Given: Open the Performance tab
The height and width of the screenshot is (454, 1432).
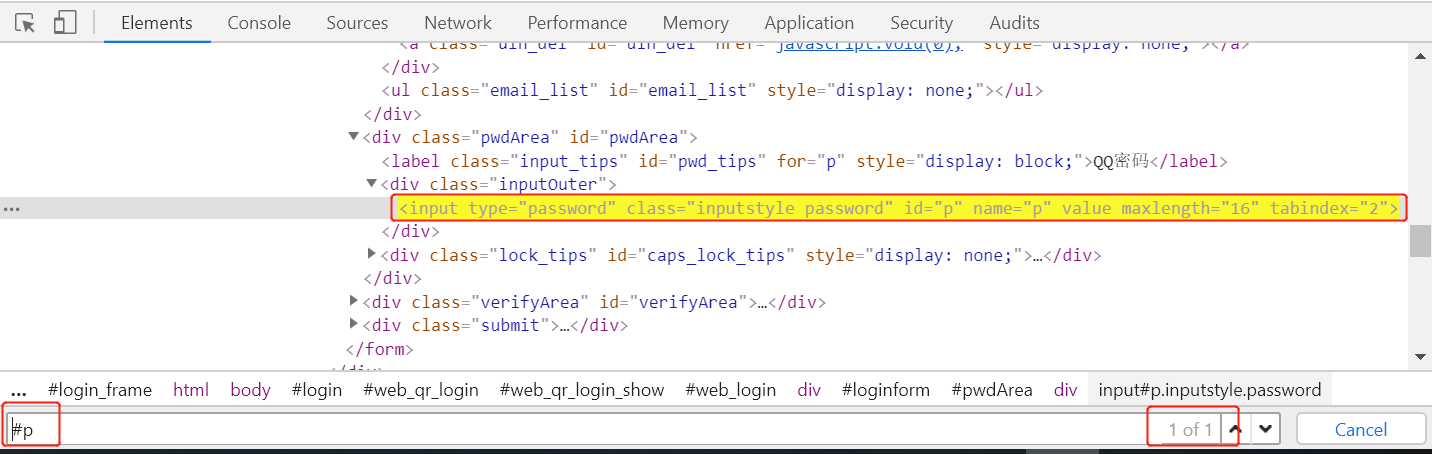Looking at the screenshot, I should coord(577,22).
